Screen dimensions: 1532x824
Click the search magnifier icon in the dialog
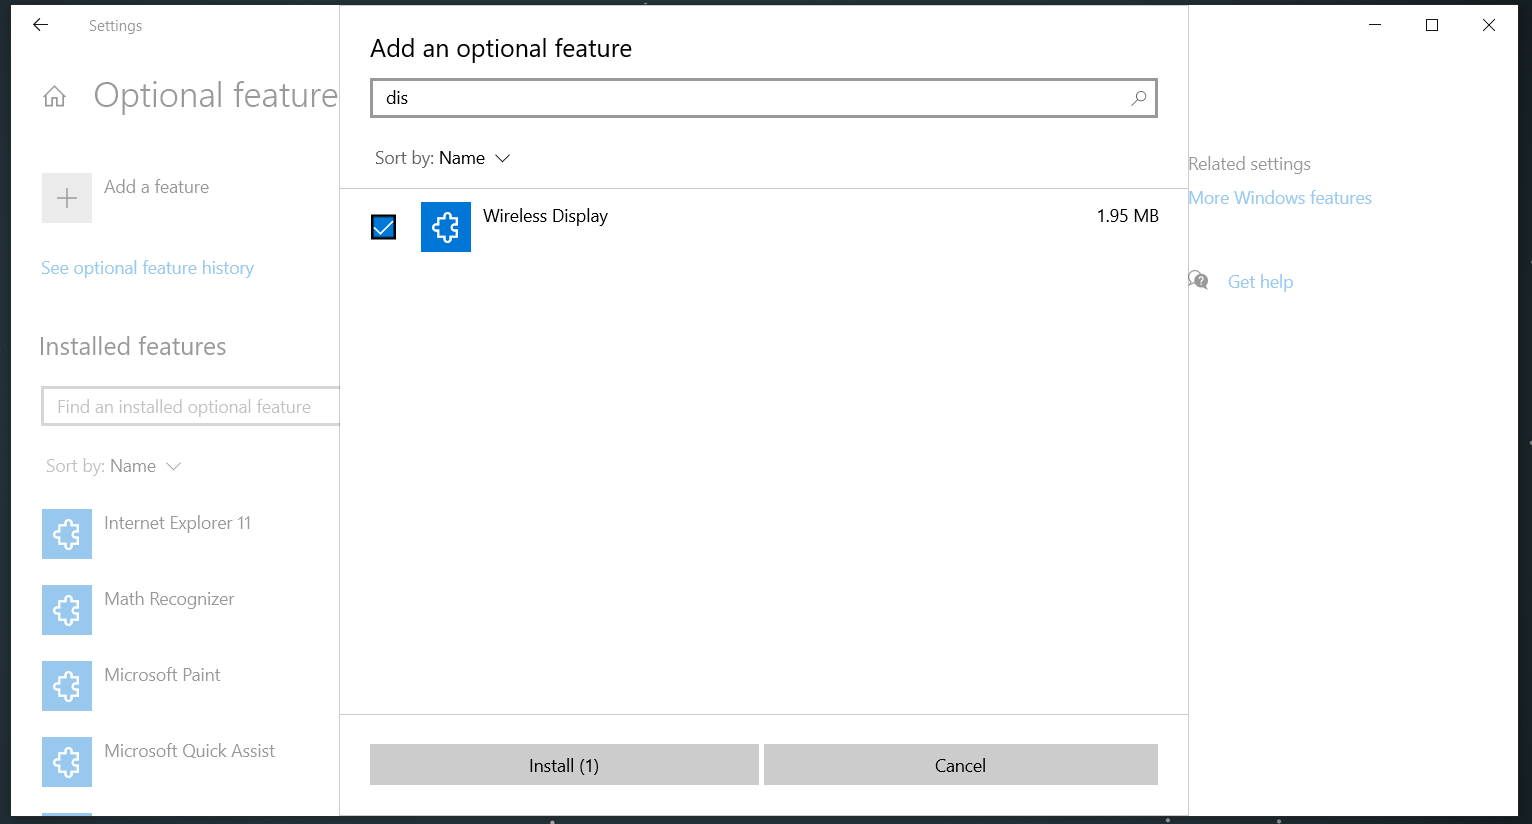point(1138,98)
